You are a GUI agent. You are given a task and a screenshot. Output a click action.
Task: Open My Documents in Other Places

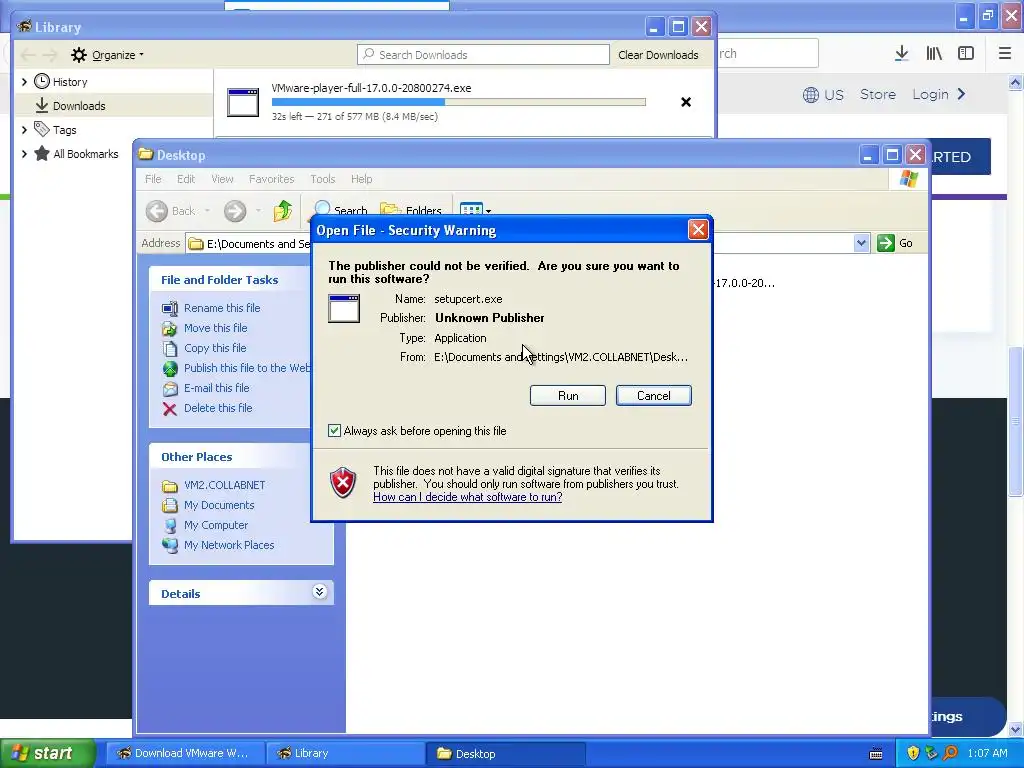click(219, 505)
